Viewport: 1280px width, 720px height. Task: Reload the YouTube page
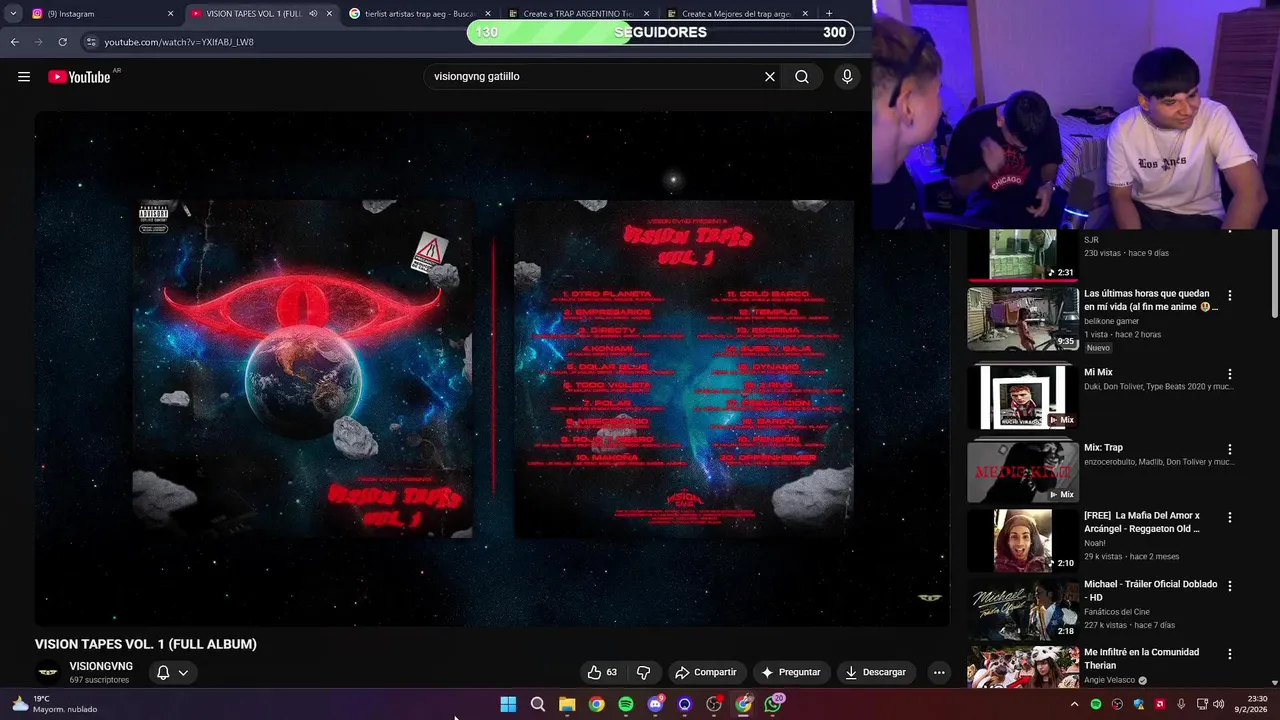(62, 42)
